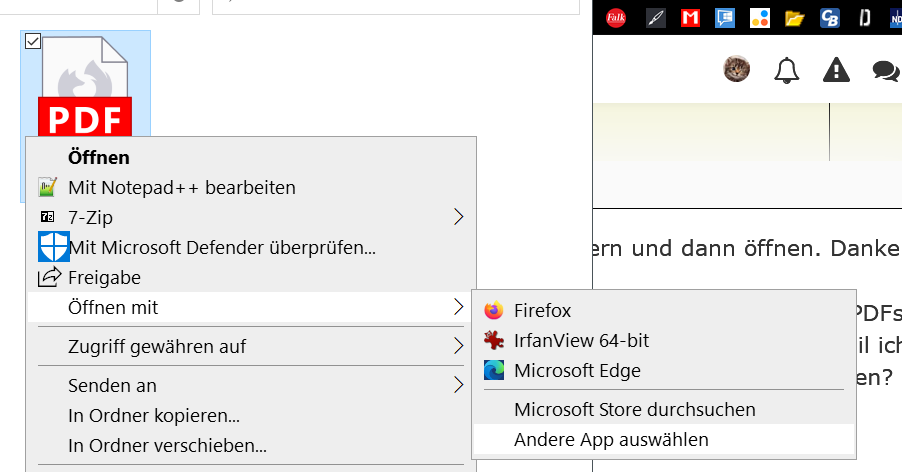Expand the 'Senden an' submenu
902x472 pixels.
click(459, 385)
